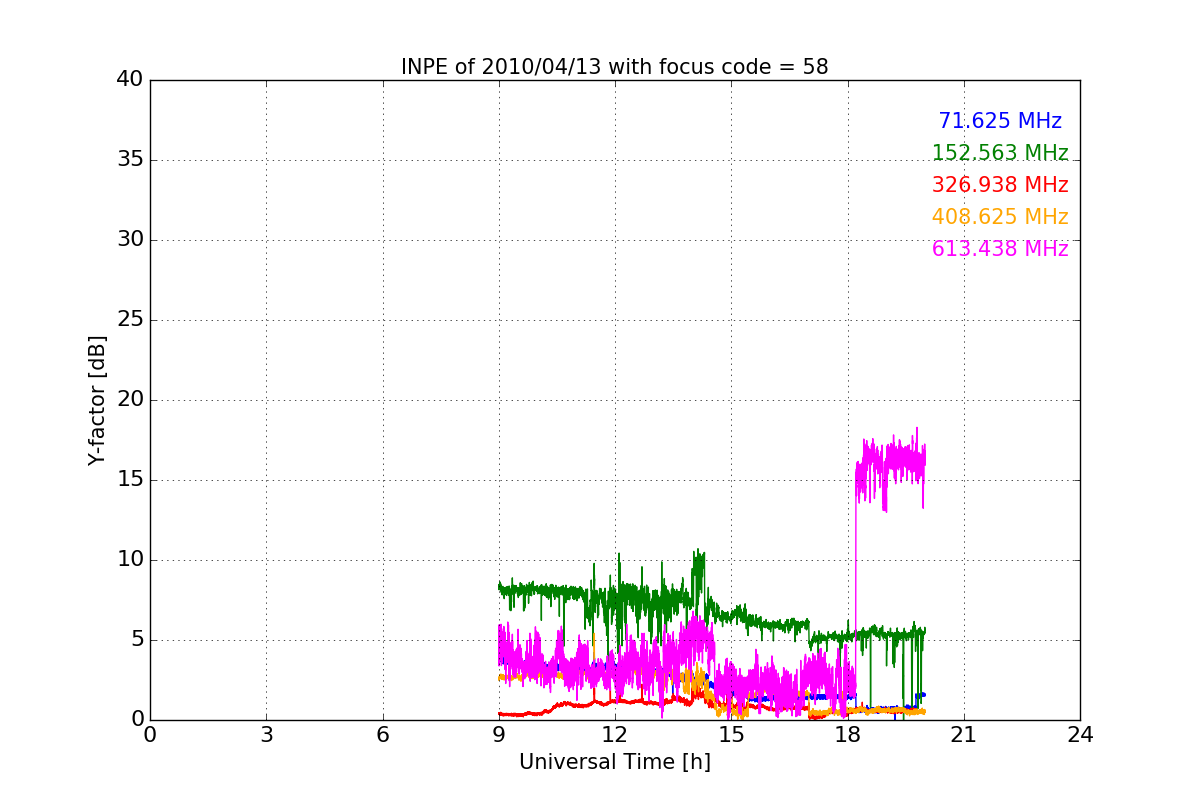Select the 71.625 MHz legend label
This screenshot has width=1200, height=800.
[1000, 121]
